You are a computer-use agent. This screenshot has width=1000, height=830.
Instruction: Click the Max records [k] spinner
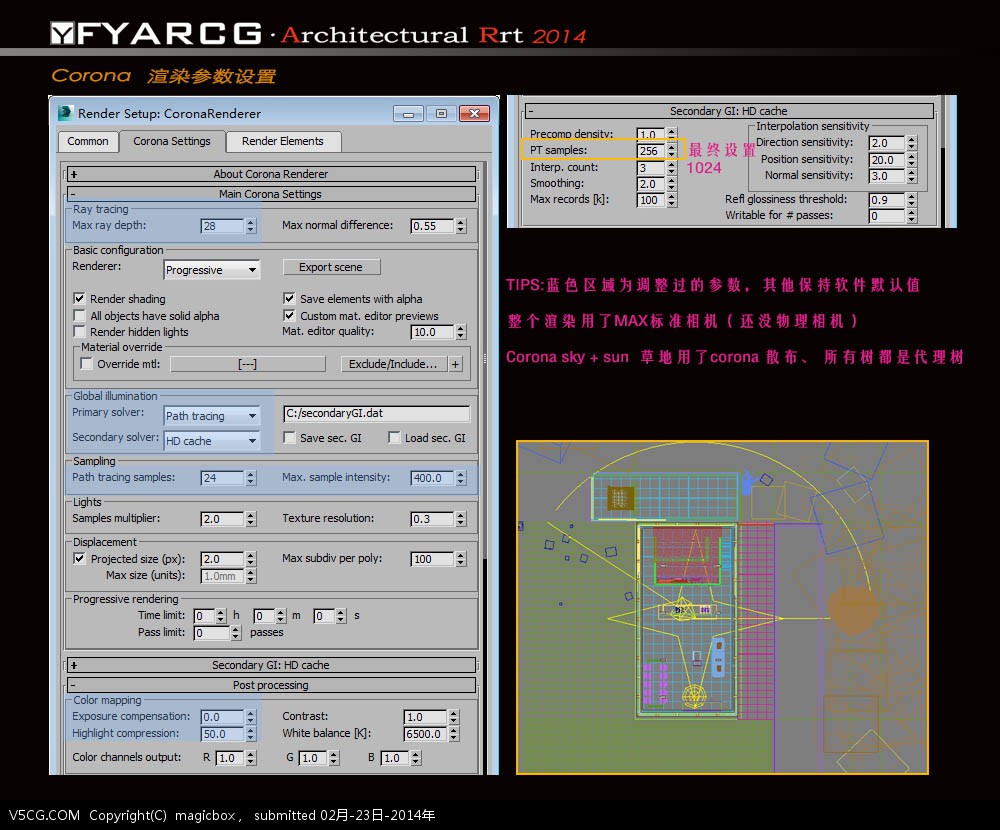coord(672,200)
